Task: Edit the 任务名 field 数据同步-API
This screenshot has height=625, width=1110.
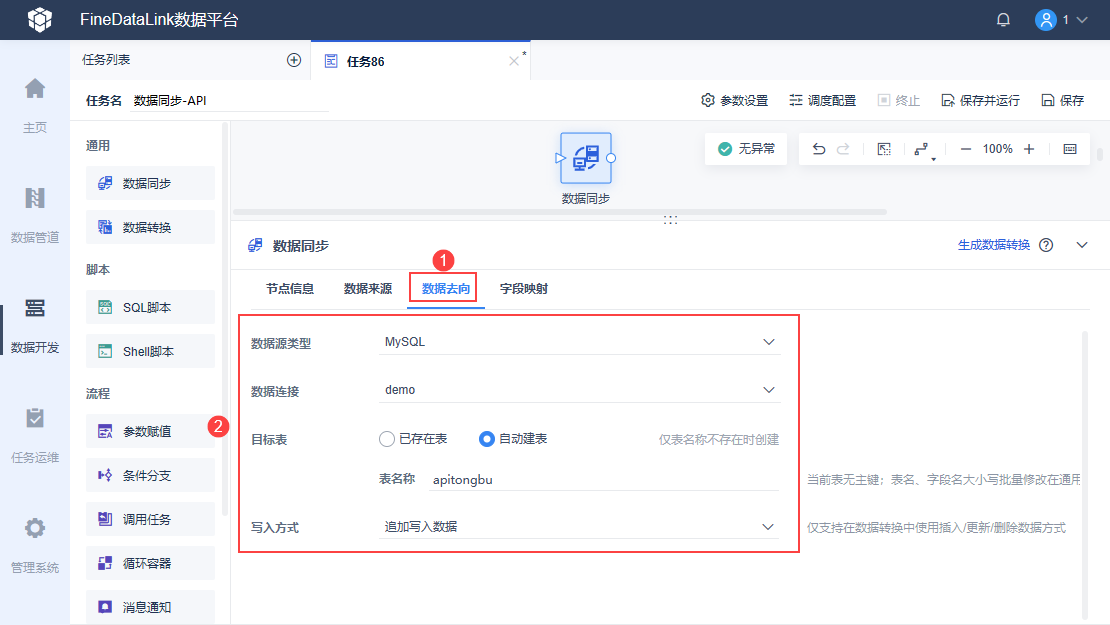Action: coord(230,101)
